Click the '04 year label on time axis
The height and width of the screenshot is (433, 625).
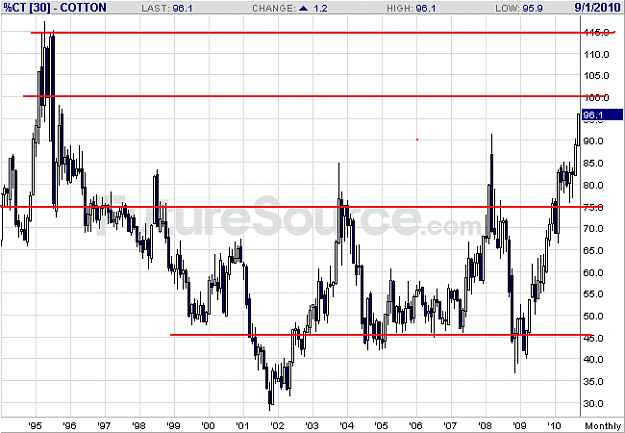pyautogui.click(x=346, y=425)
